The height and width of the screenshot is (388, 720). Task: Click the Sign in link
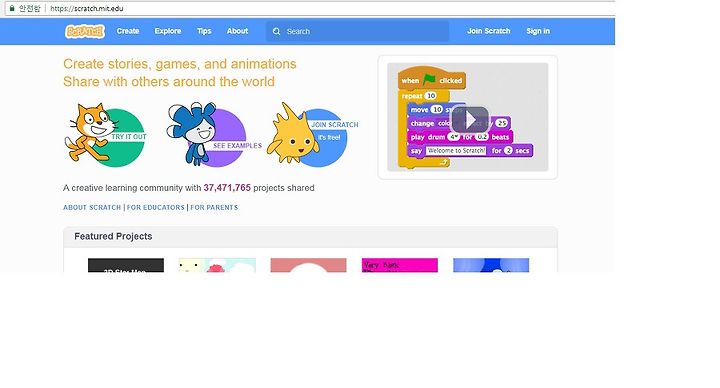538,31
